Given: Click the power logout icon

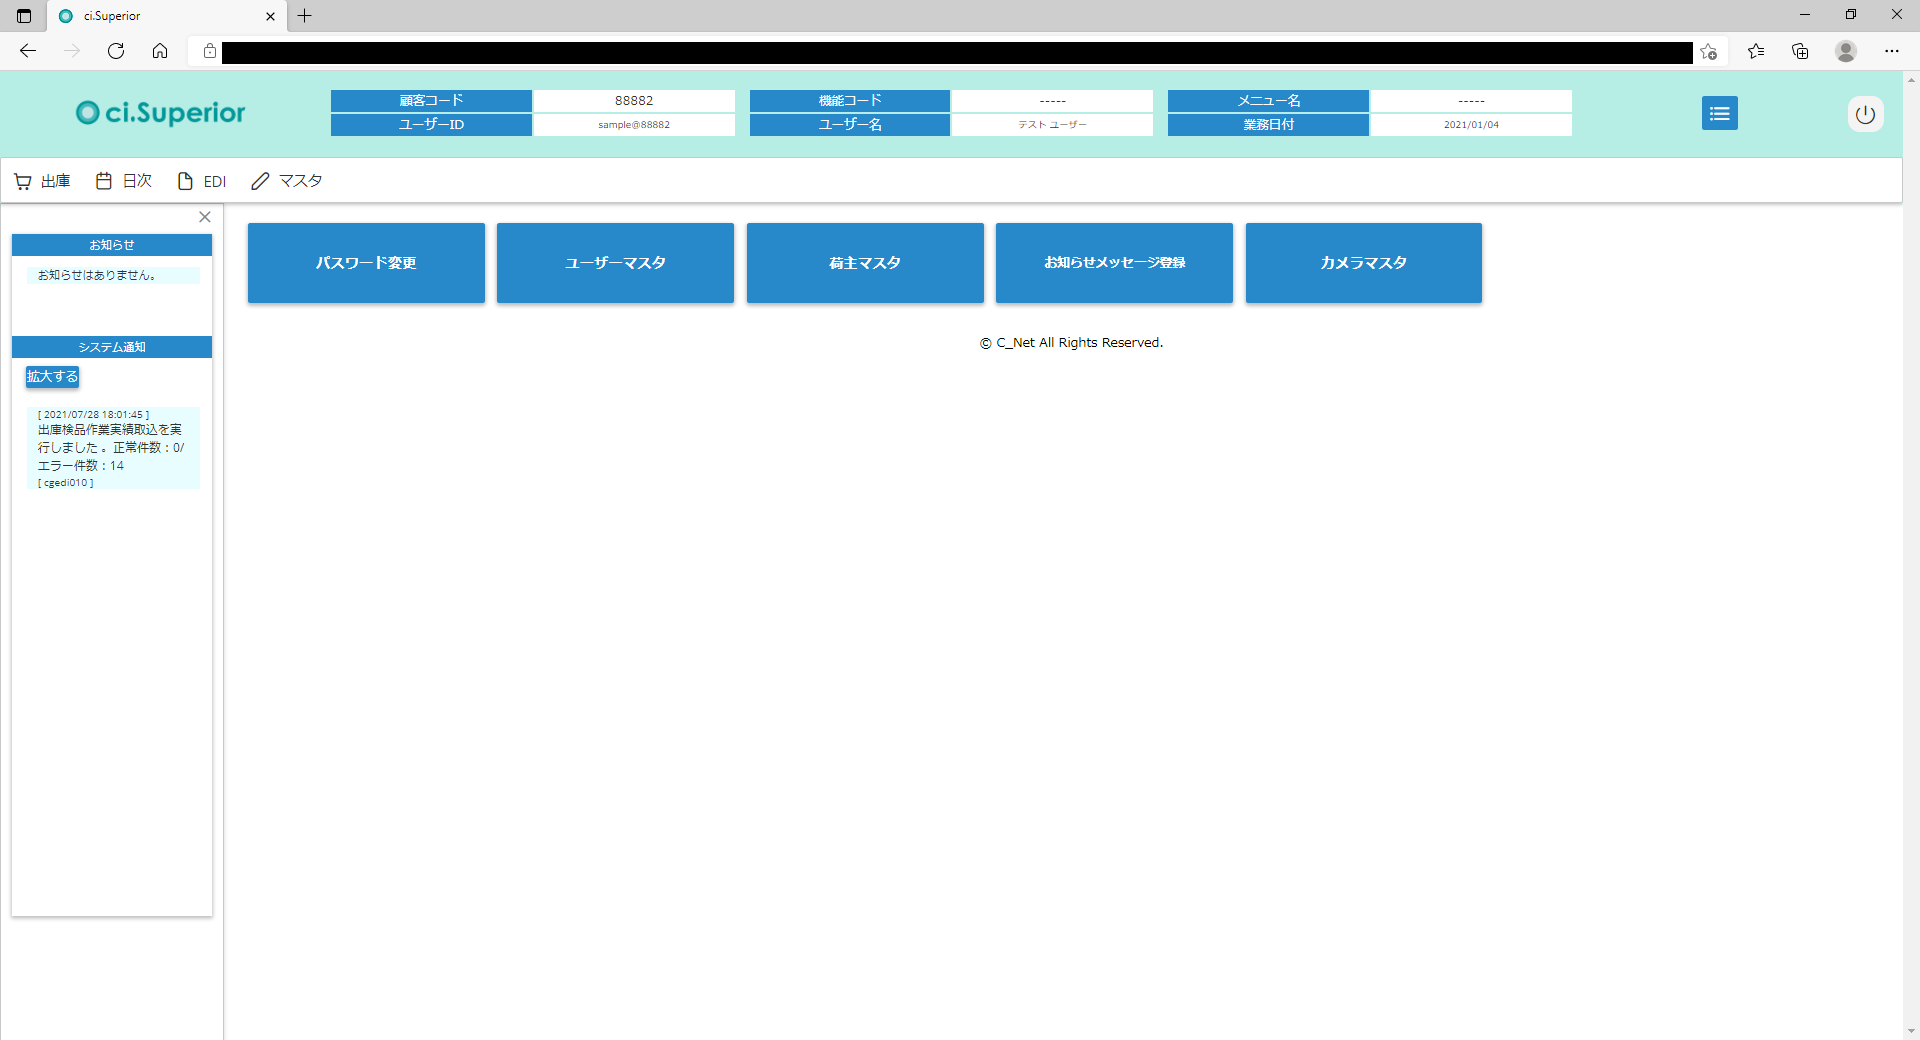Looking at the screenshot, I should (1865, 114).
